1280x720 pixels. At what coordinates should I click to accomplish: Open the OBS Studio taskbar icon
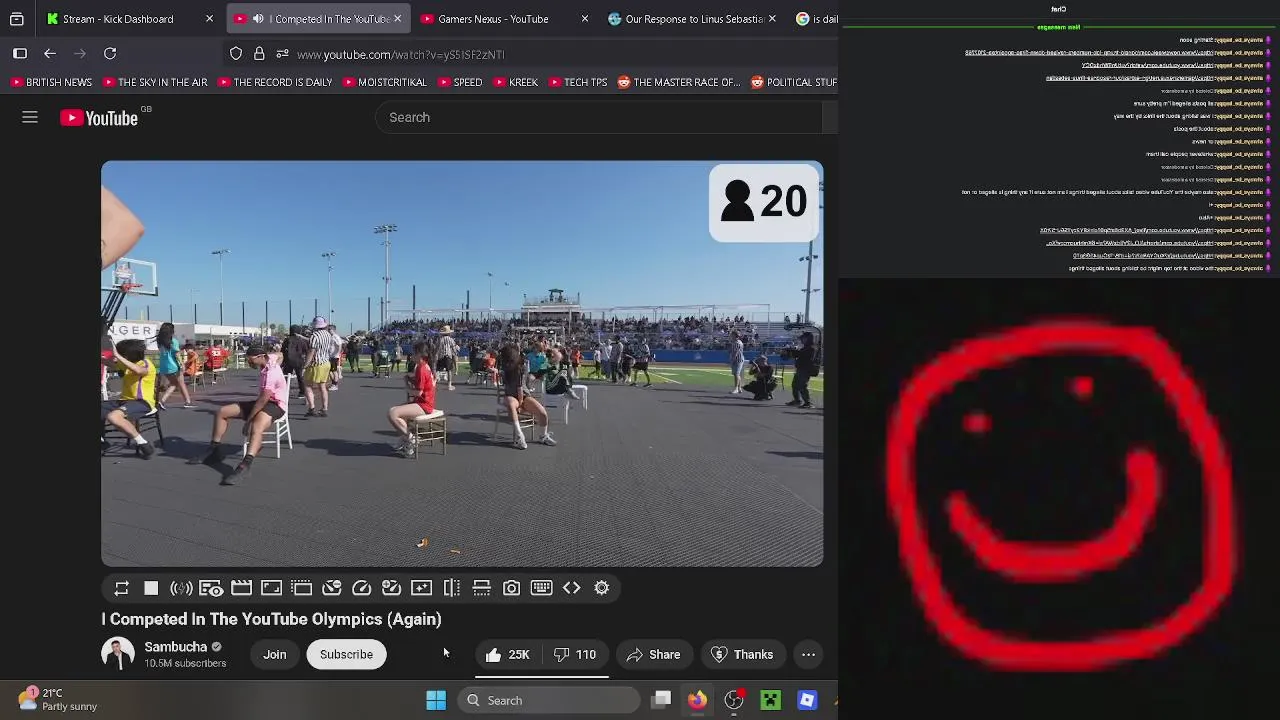tap(734, 700)
